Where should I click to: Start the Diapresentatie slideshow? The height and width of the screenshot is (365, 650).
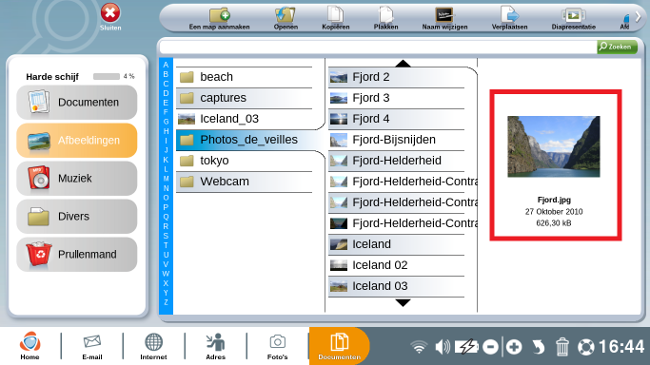573,19
